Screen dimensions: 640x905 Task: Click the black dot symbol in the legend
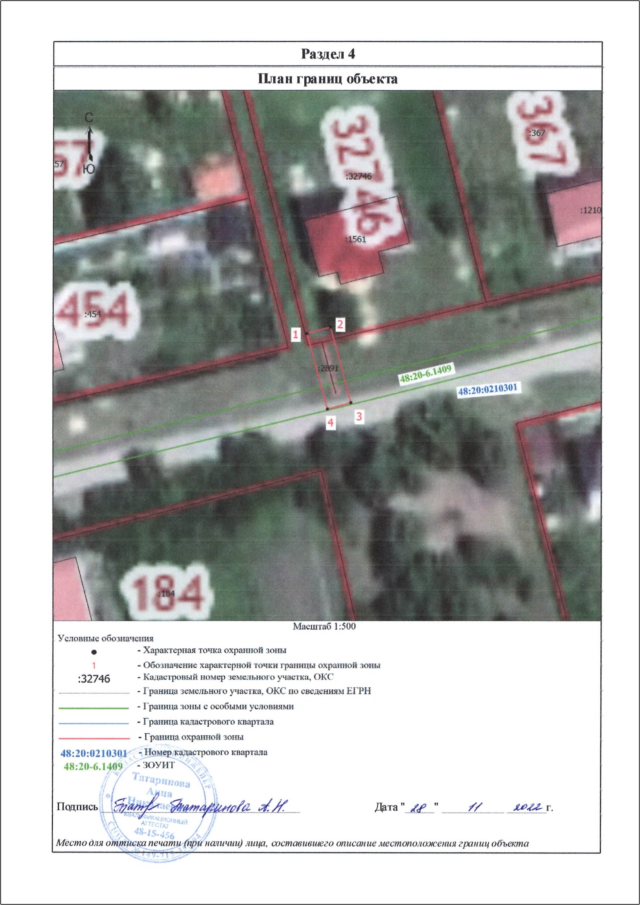point(93,651)
